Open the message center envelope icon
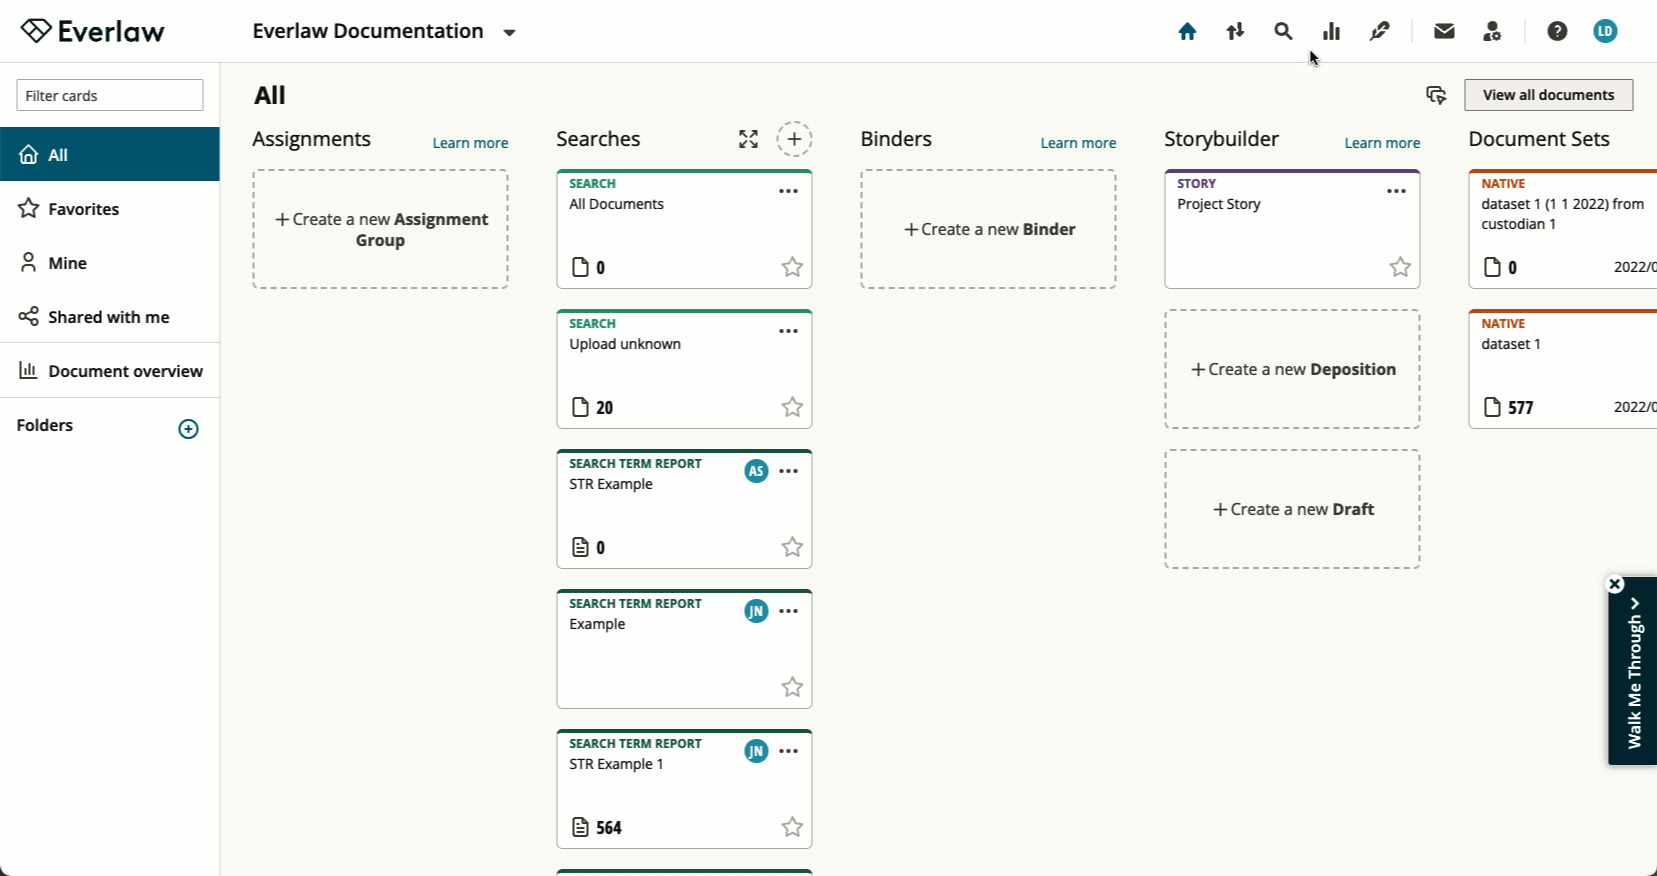 [1444, 31]
